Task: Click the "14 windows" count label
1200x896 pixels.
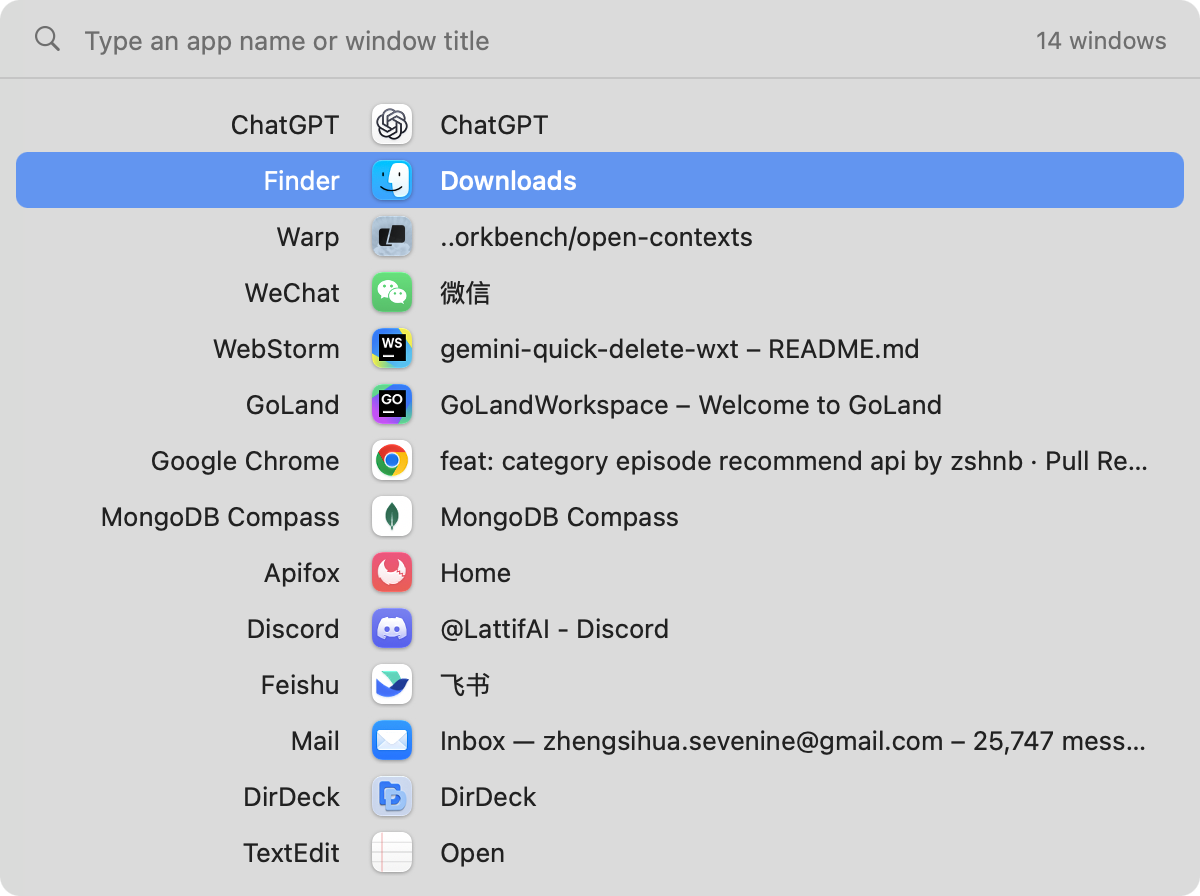Action: pyautogui.click(x=1101, y=41)
